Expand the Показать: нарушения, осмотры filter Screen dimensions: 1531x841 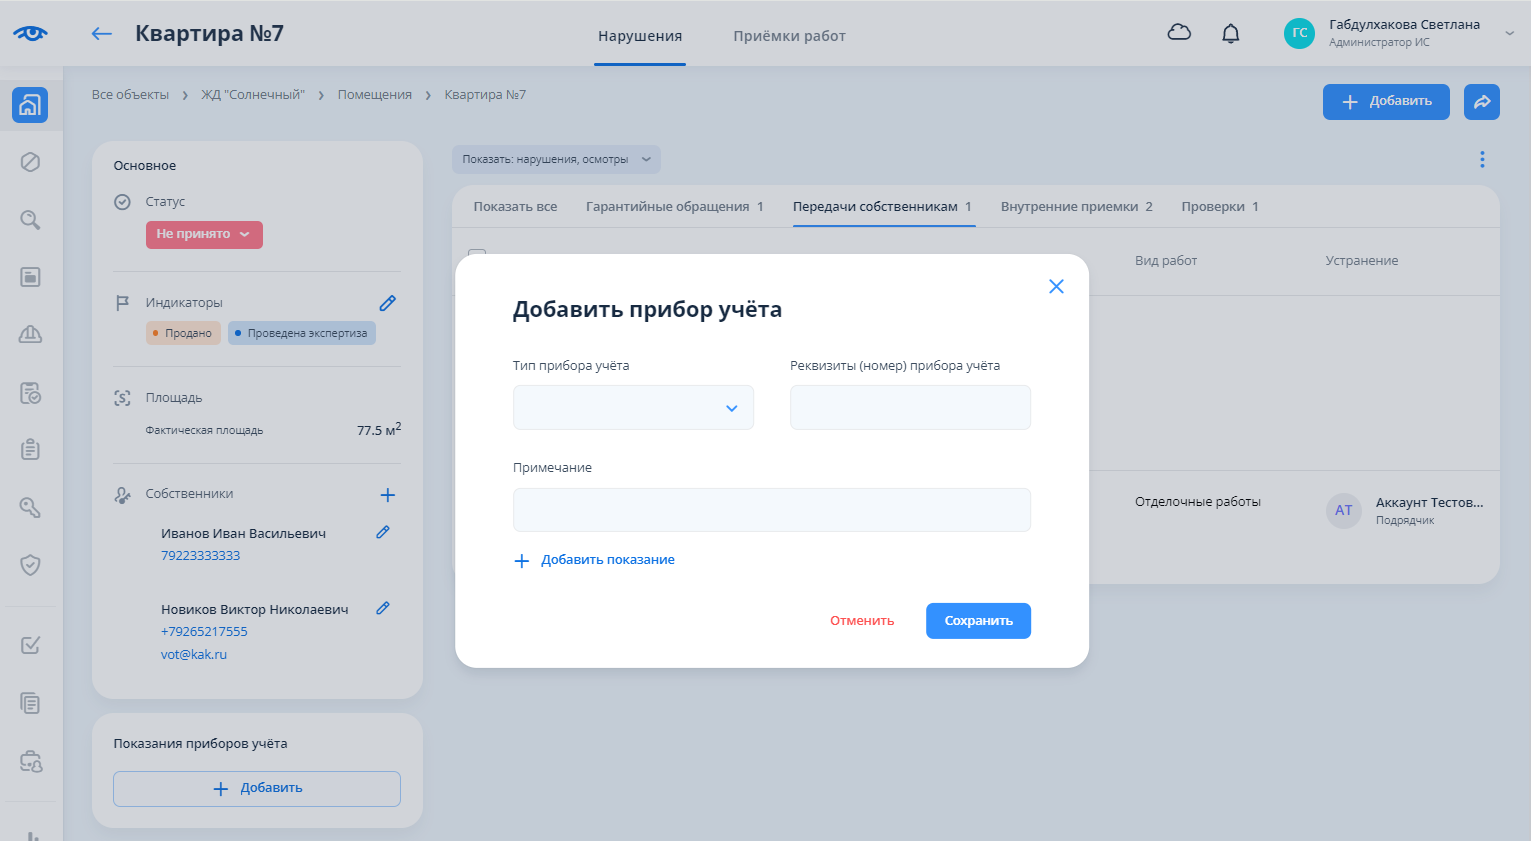556,160
